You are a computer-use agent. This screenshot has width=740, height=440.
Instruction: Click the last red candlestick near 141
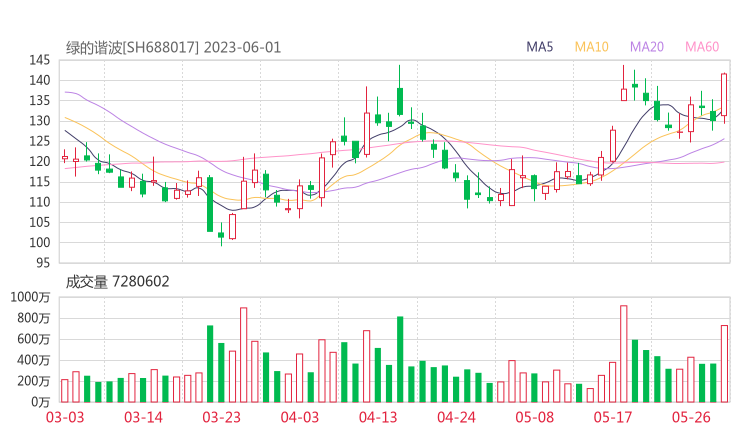(x=724, y=97)
